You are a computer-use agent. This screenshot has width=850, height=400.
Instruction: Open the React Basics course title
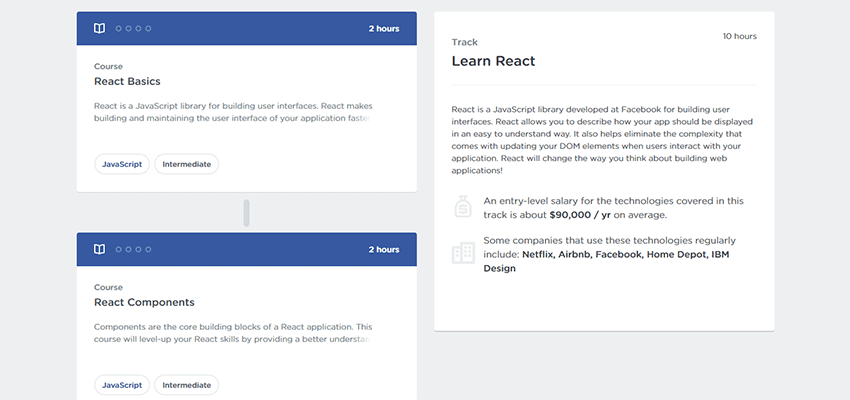click(127, 82)
